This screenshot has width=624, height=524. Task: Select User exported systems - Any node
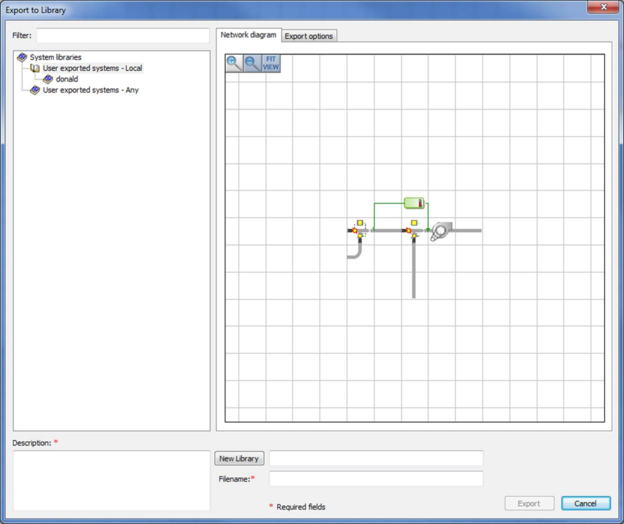90,90
